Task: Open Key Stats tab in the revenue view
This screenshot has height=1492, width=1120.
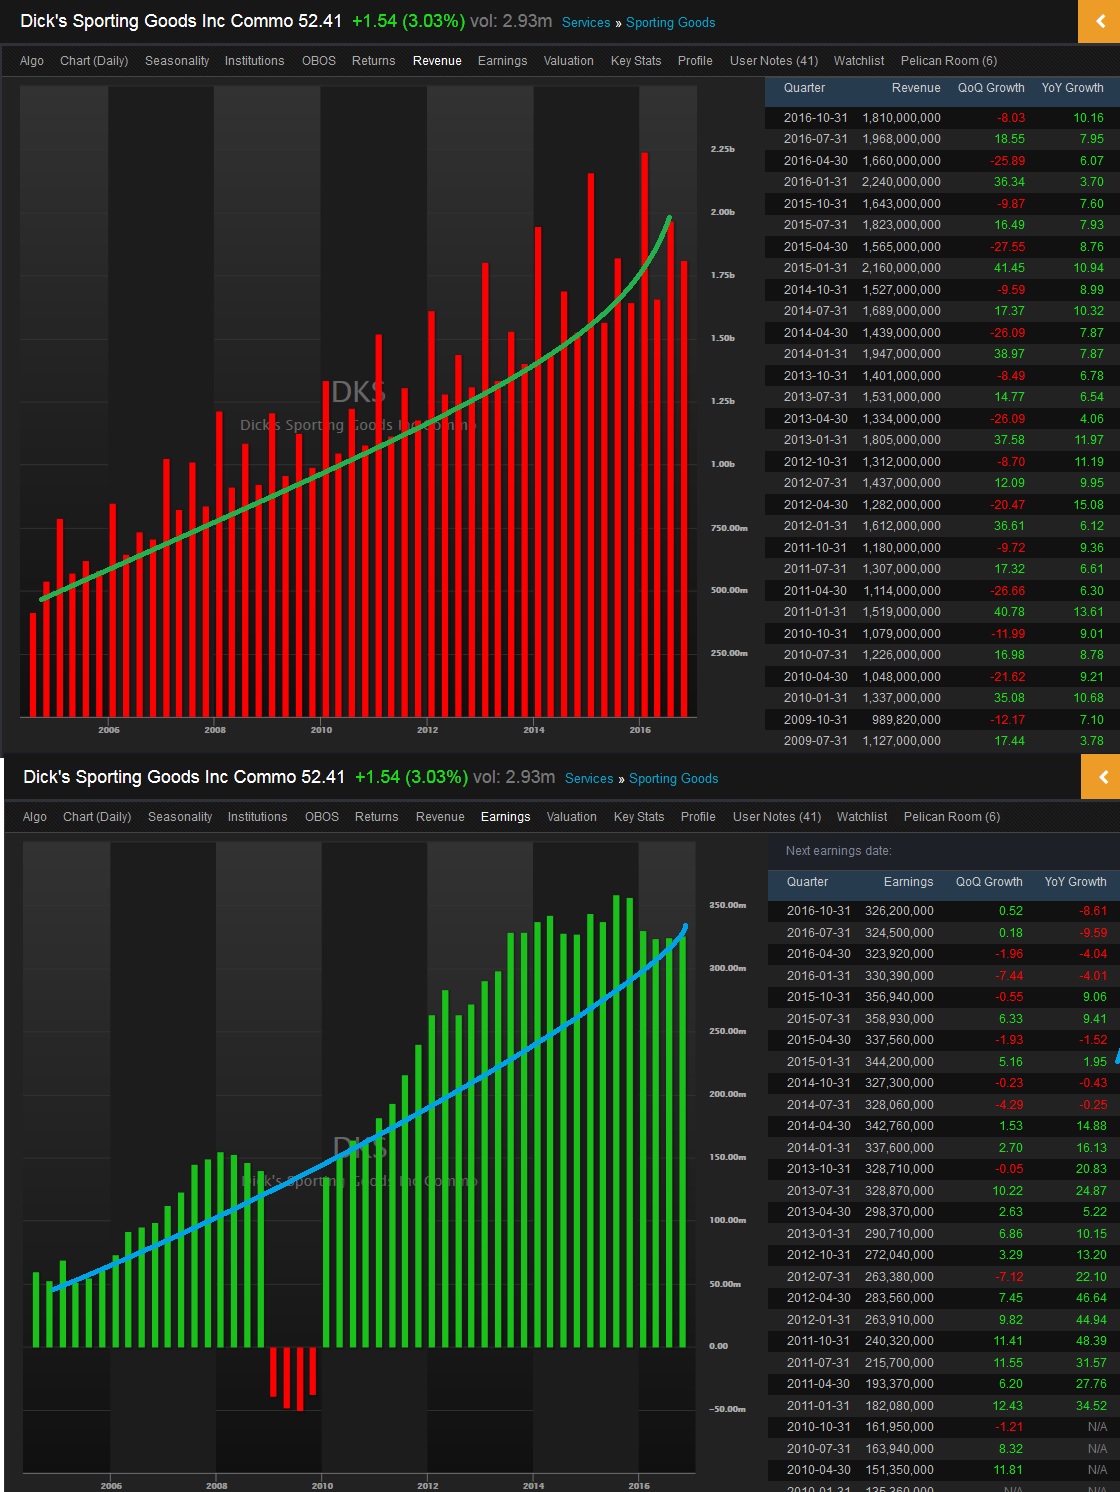Action: click(x=636, y=61)
